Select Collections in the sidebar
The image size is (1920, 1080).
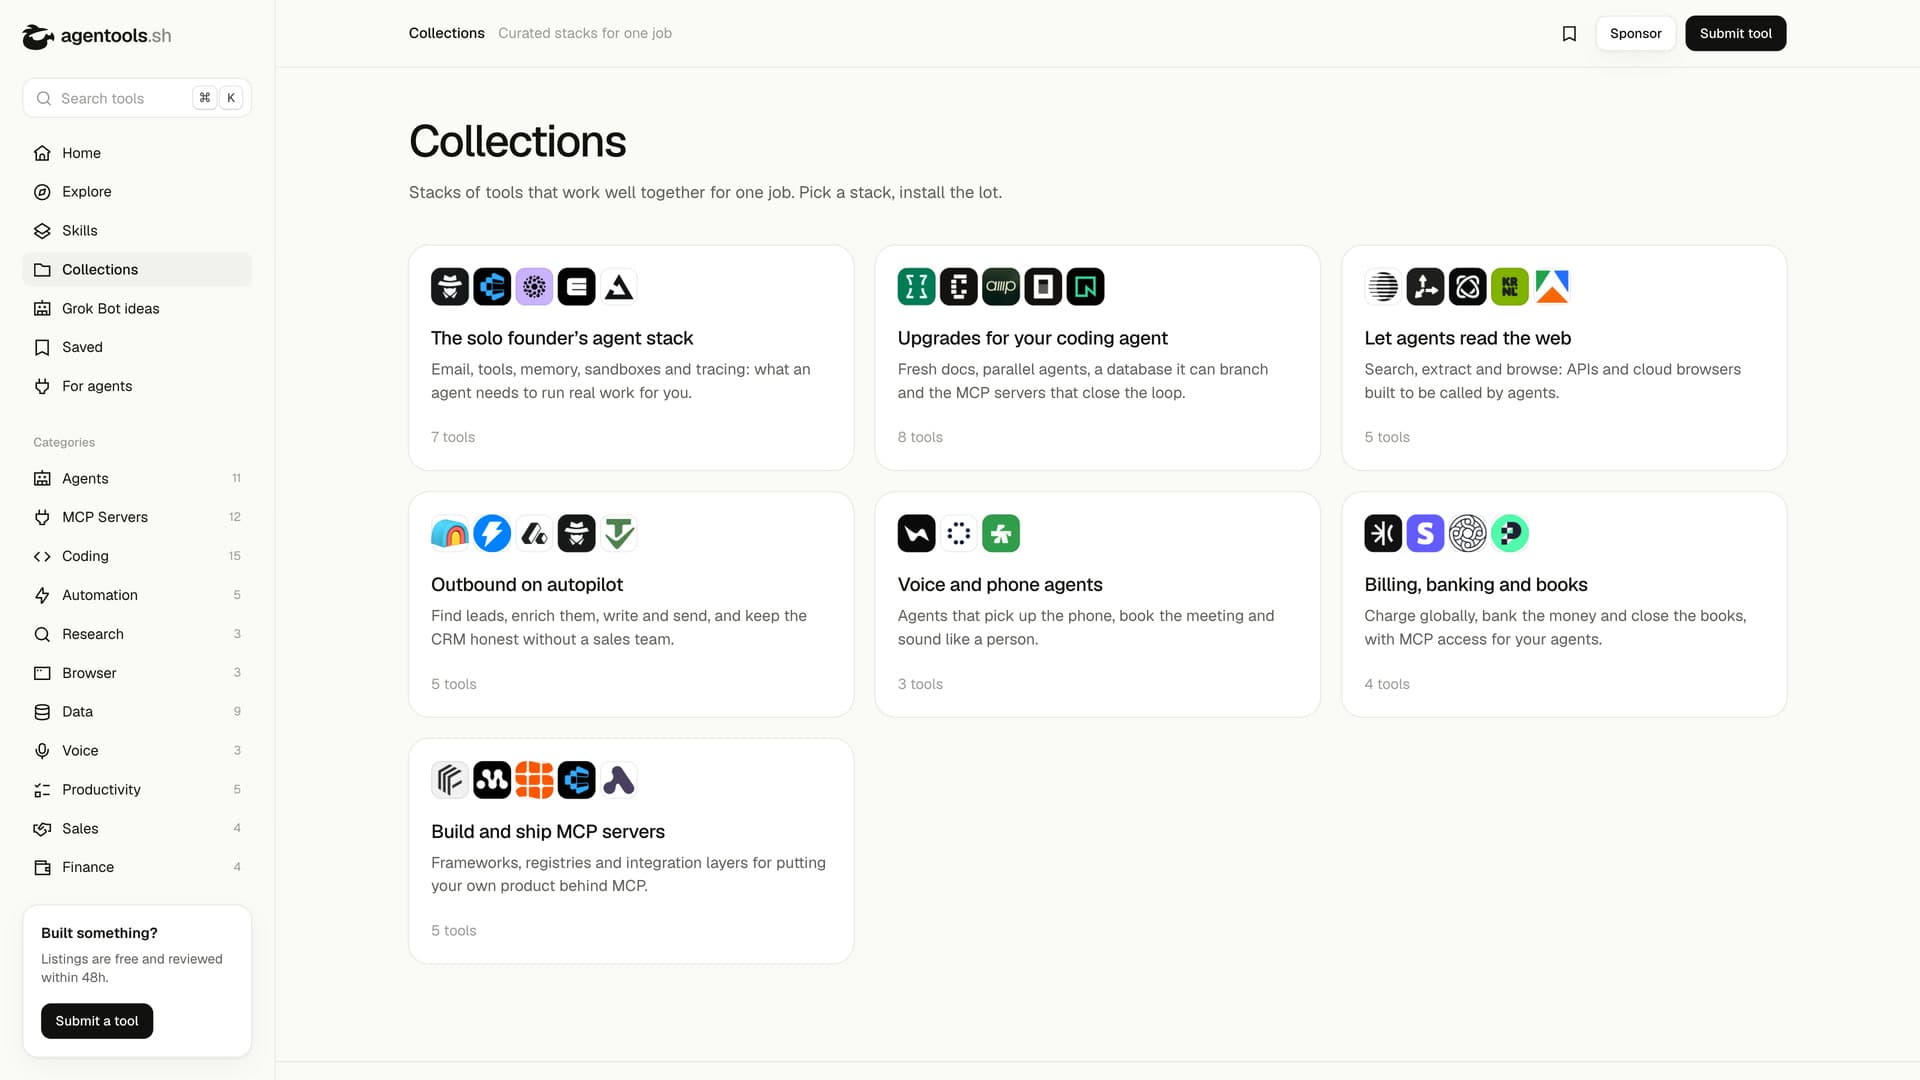[x=137, y=270]
